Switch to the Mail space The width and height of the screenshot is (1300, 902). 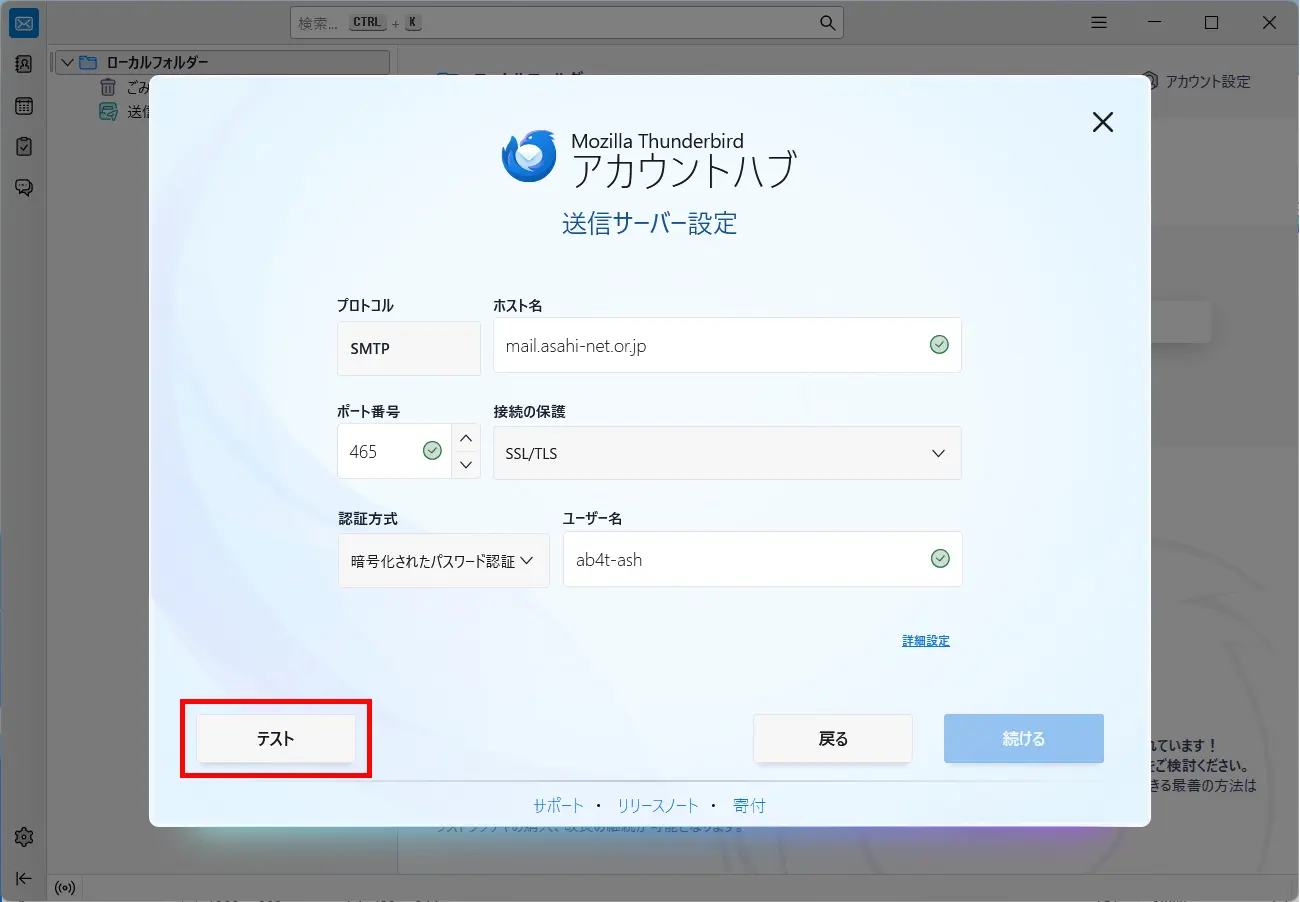point(23,22)
